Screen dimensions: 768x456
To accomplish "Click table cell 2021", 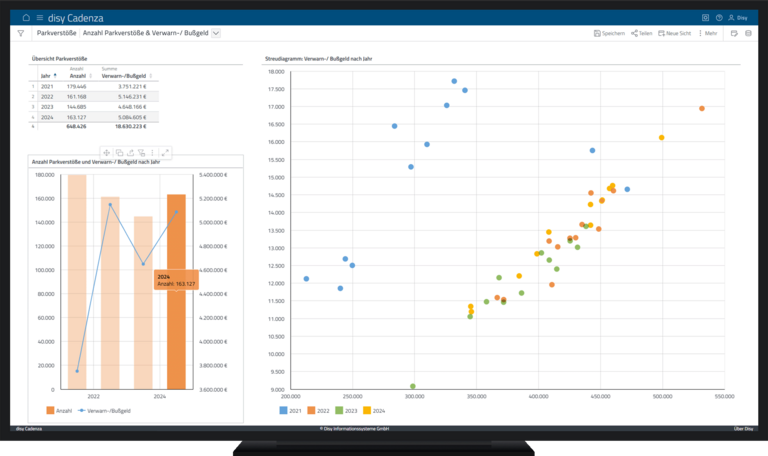I will coord(47,87).
